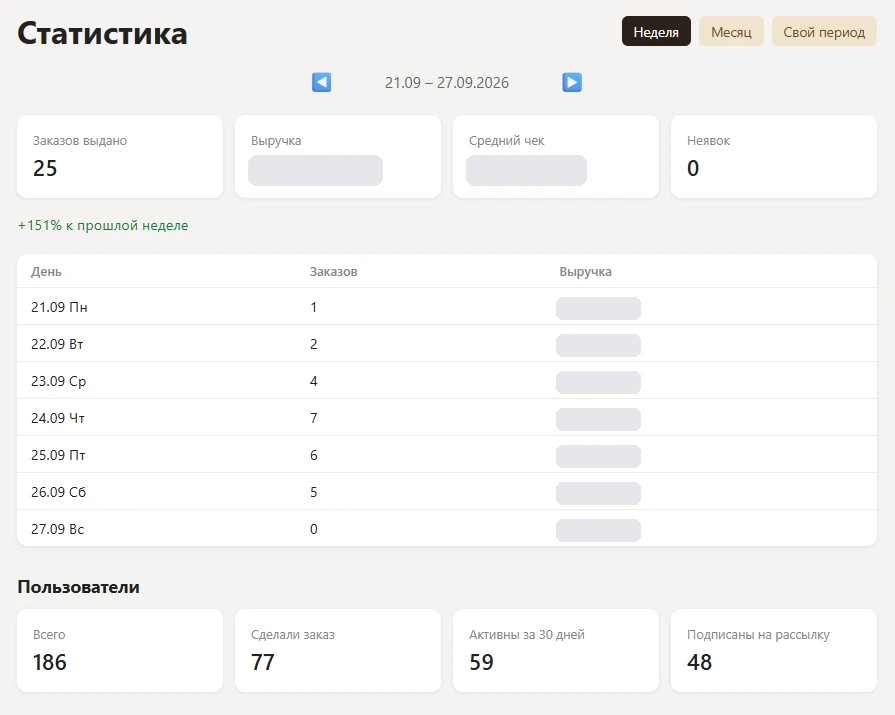
Task: Go to previous week with left arrow
Action: point(321,82)
